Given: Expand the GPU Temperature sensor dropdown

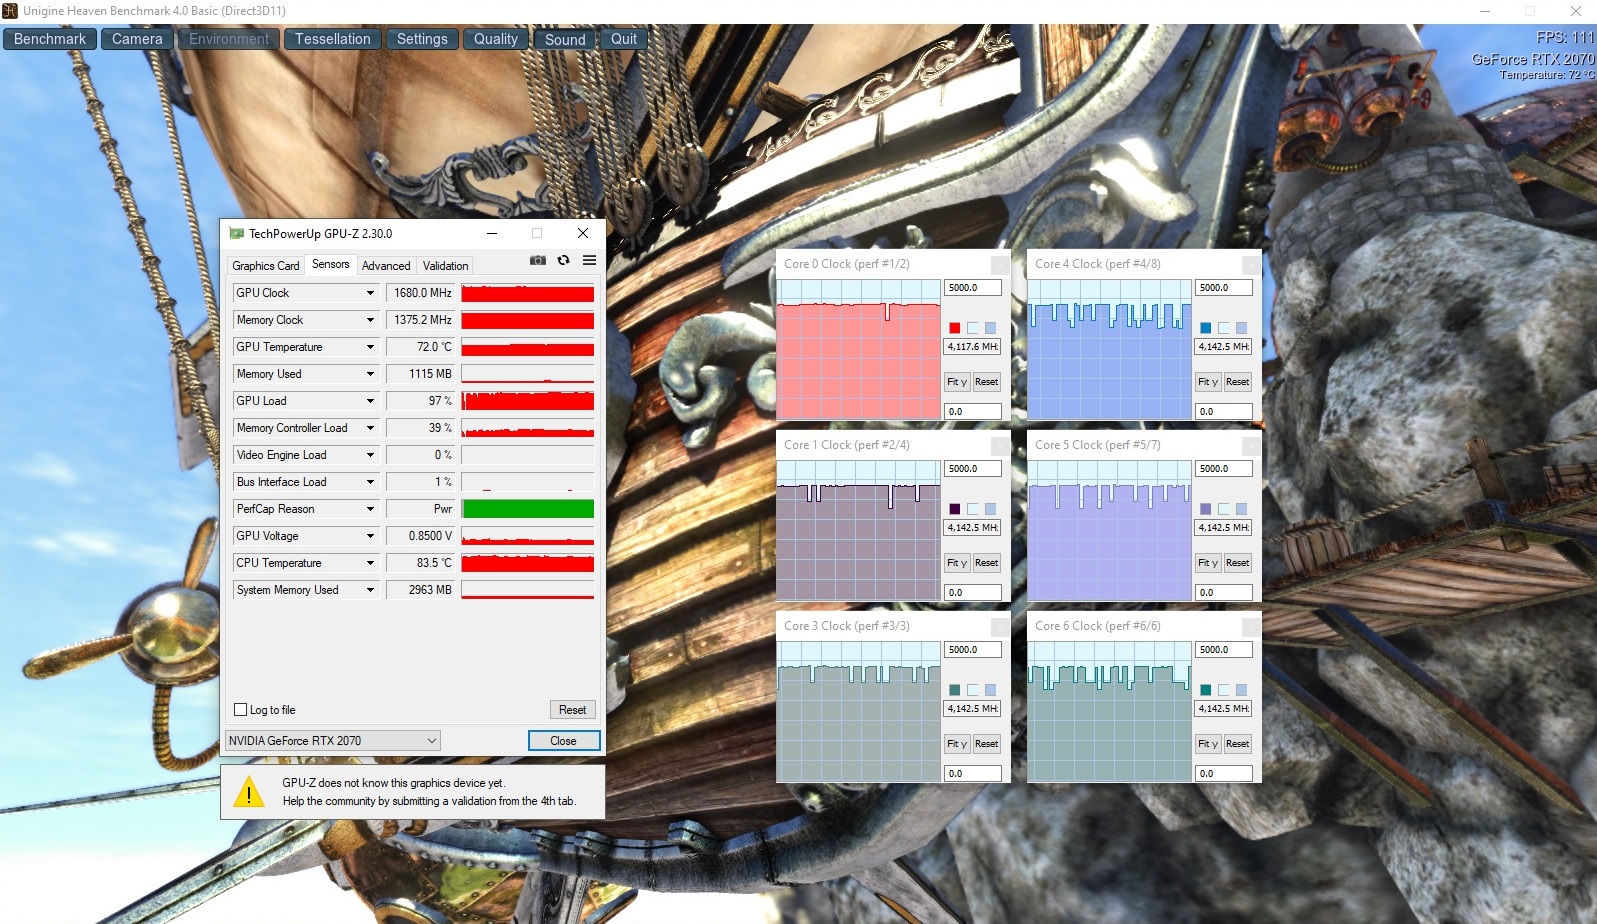Looking at the screenshot, I should [x=370, y=347].
